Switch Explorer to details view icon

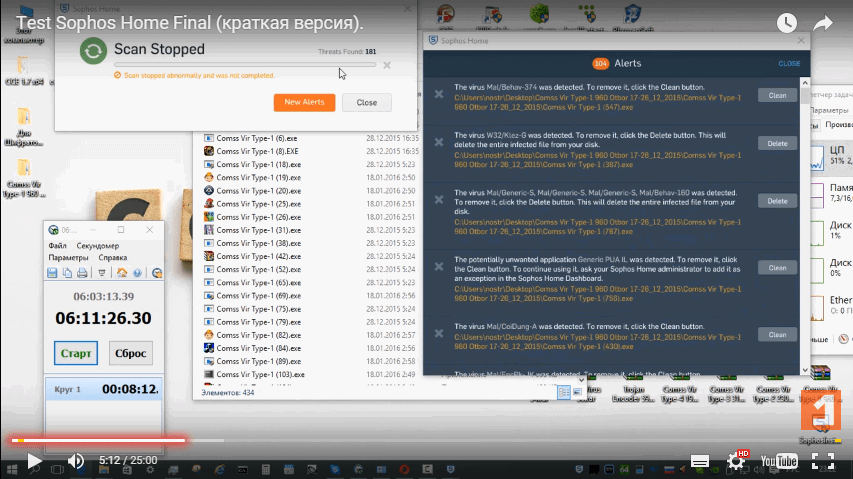tap(564, 392)
